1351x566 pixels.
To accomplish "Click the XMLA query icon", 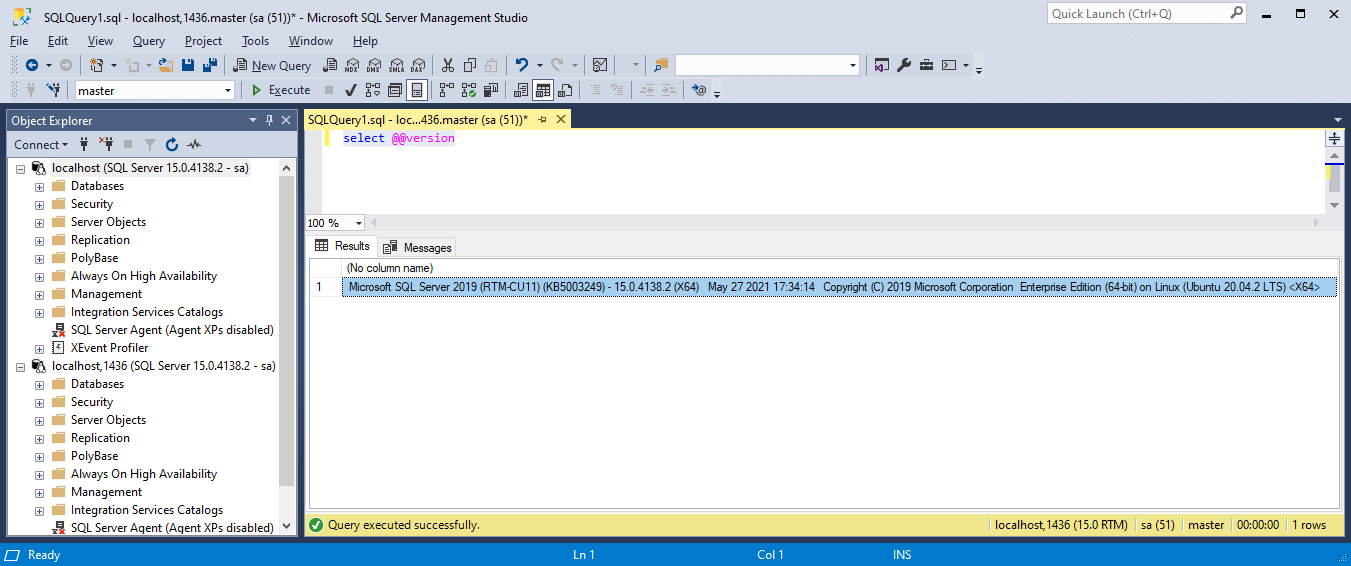I will pos(396,65).
